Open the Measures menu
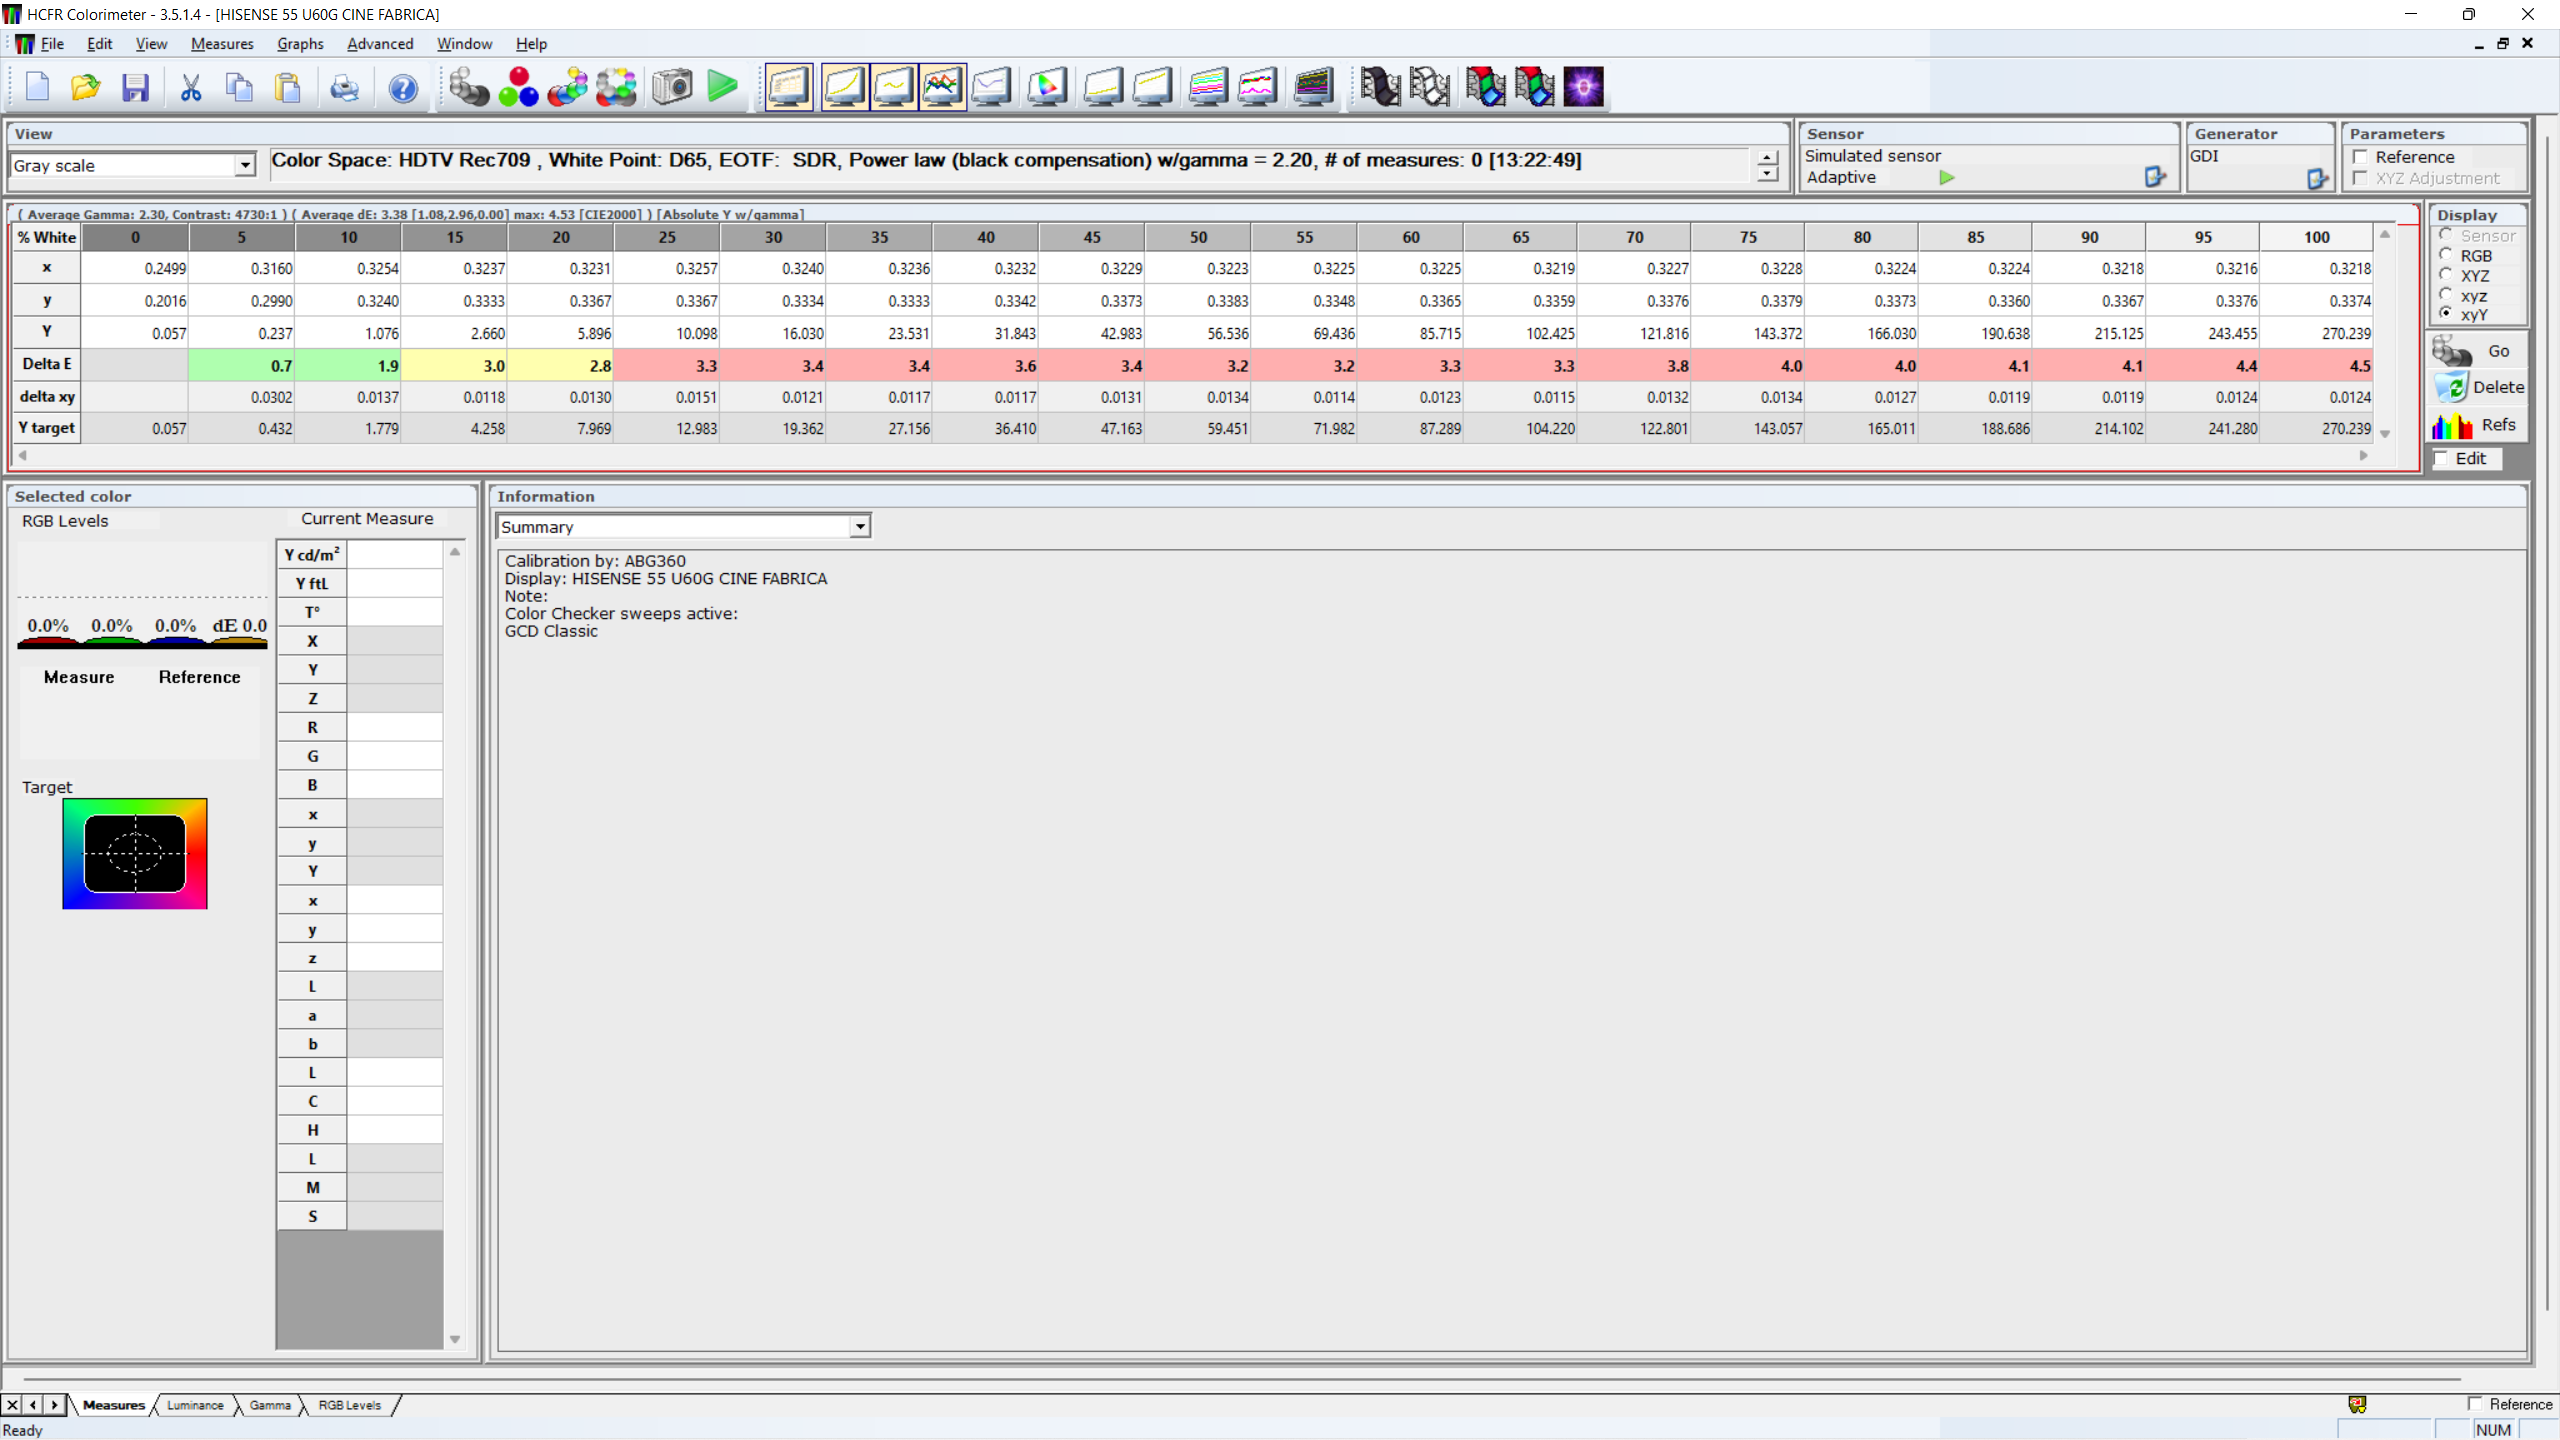 click(222, 44)
